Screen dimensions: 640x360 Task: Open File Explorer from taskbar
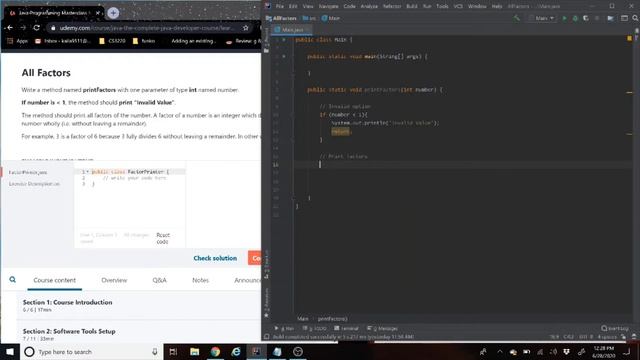point(194,351)
